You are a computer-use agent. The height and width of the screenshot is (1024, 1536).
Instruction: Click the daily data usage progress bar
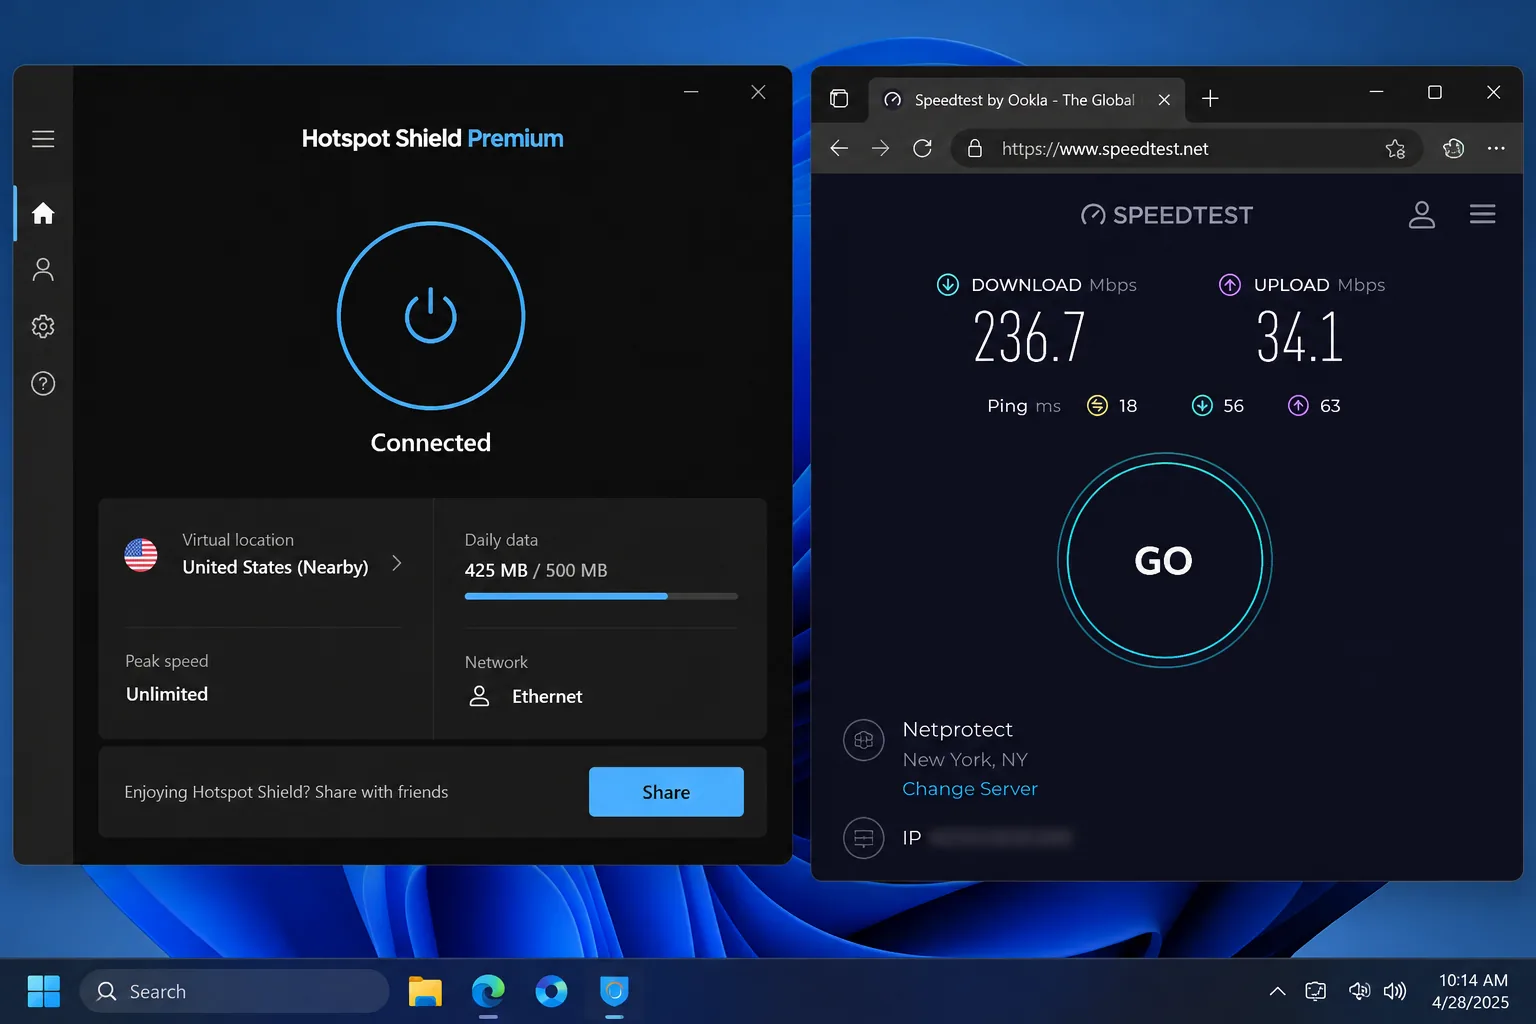[x=601, y=596]
